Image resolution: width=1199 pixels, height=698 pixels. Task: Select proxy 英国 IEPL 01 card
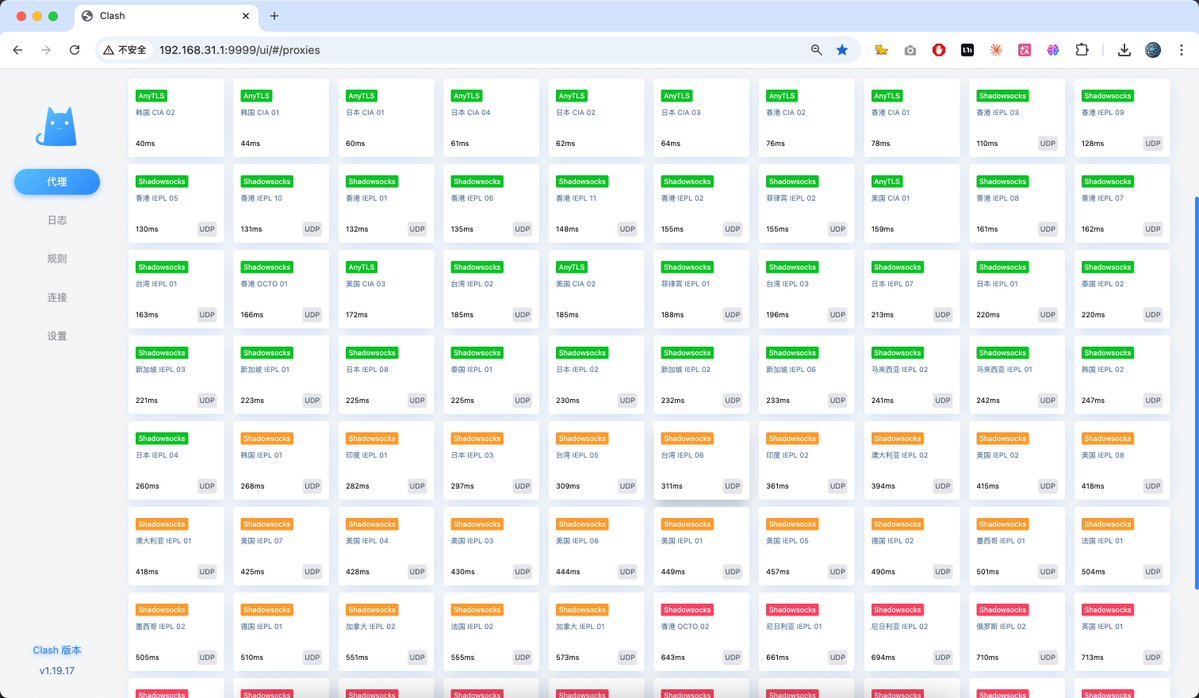point(1122,631)
